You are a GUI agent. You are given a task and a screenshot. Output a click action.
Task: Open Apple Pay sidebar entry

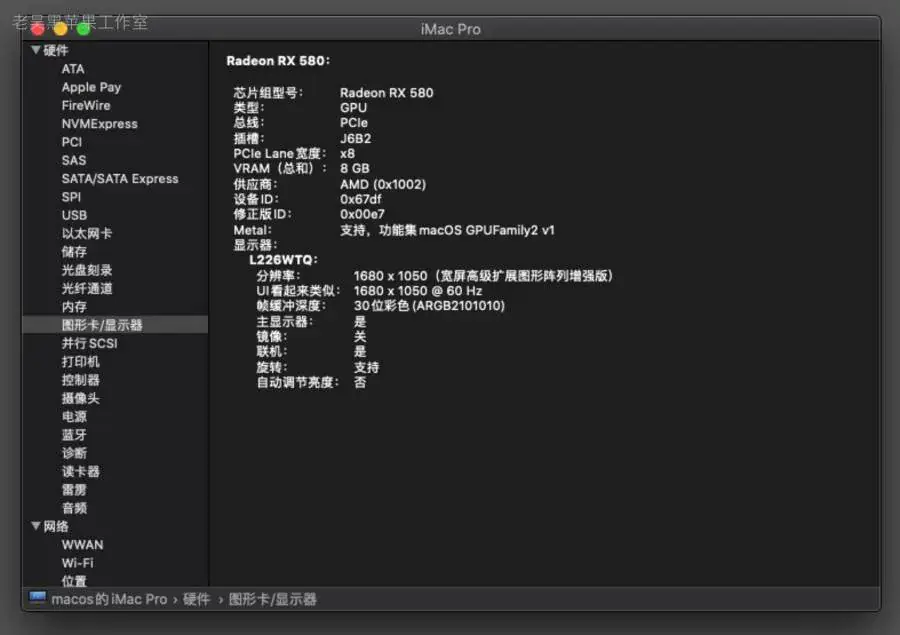coord(91,87)
